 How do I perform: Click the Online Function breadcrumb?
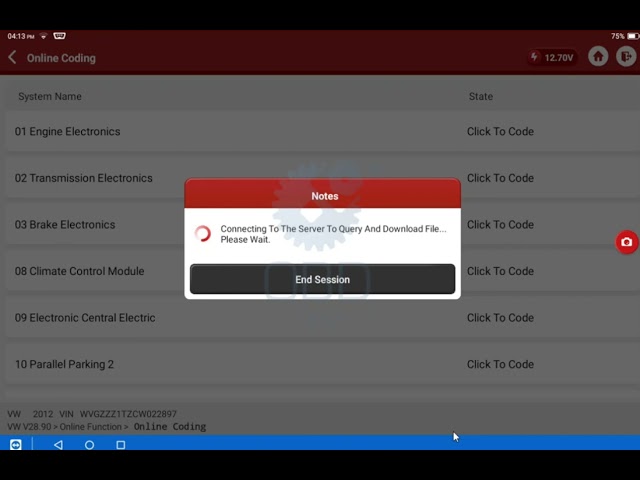coord(90,427)
